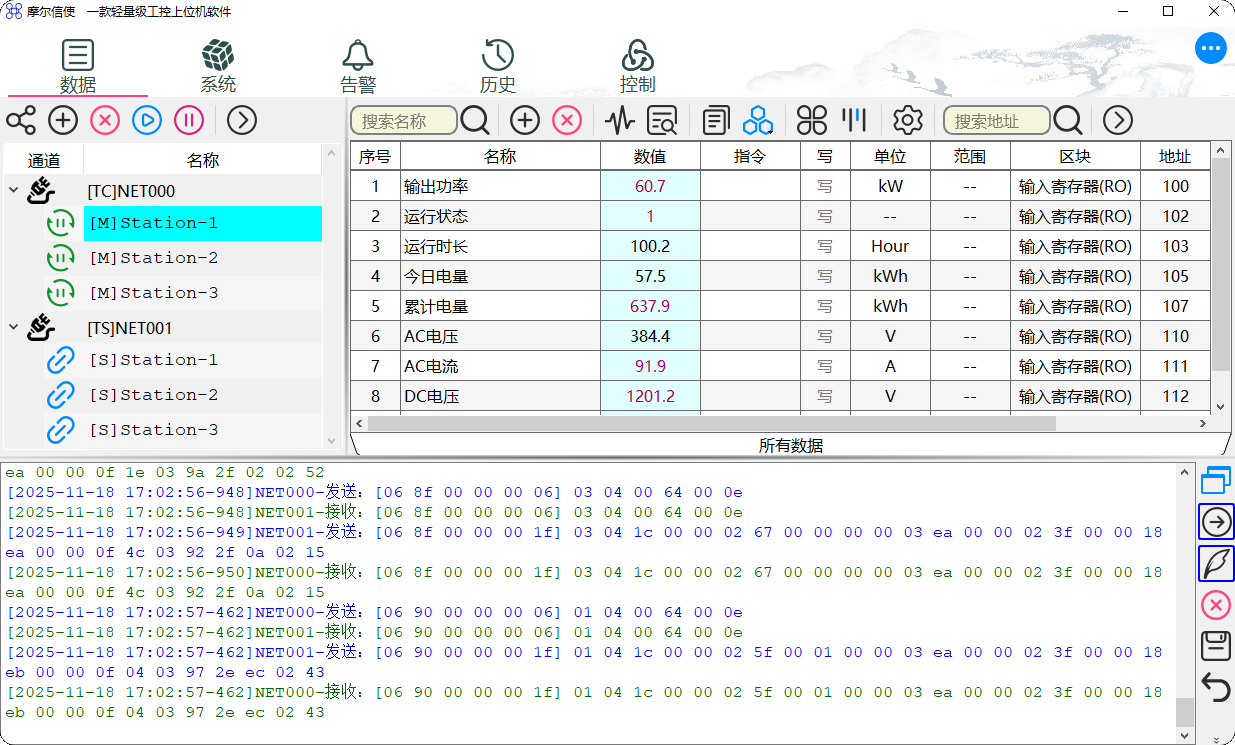
Task: Select [S]Station-3 in channel tree
Action: tap(203, 430)
